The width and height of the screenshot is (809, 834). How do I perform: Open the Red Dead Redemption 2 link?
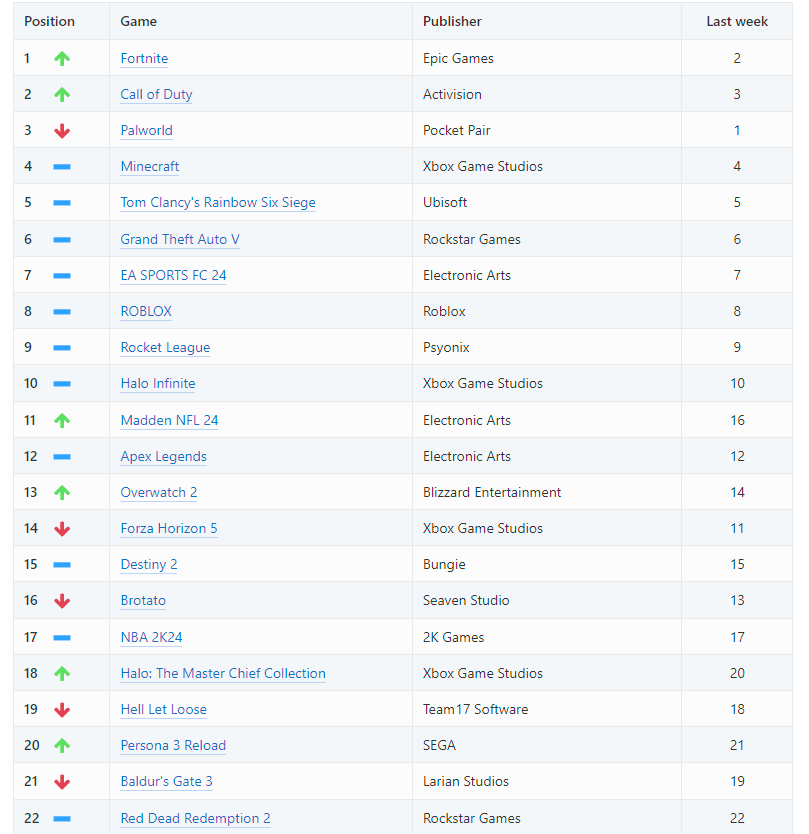(x=196, y=819)
